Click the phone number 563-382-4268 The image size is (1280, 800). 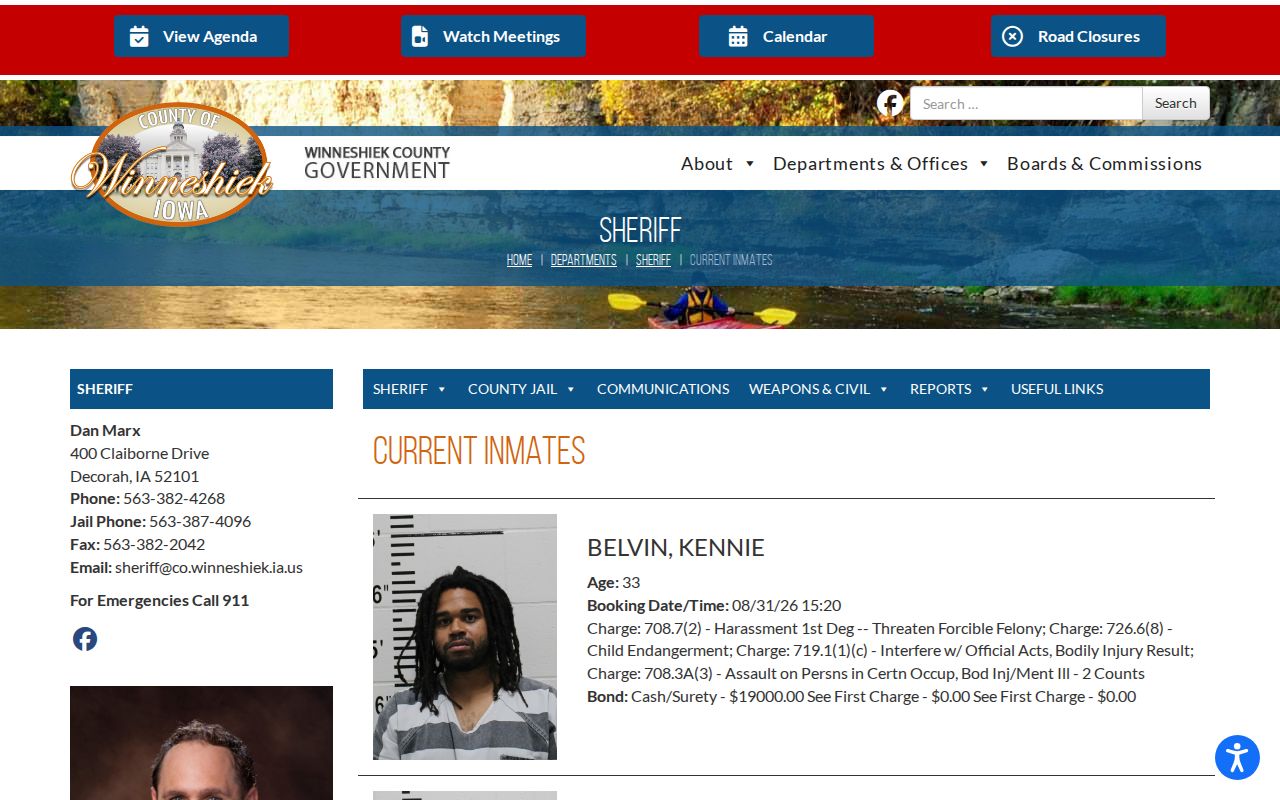tap(174, 498)
